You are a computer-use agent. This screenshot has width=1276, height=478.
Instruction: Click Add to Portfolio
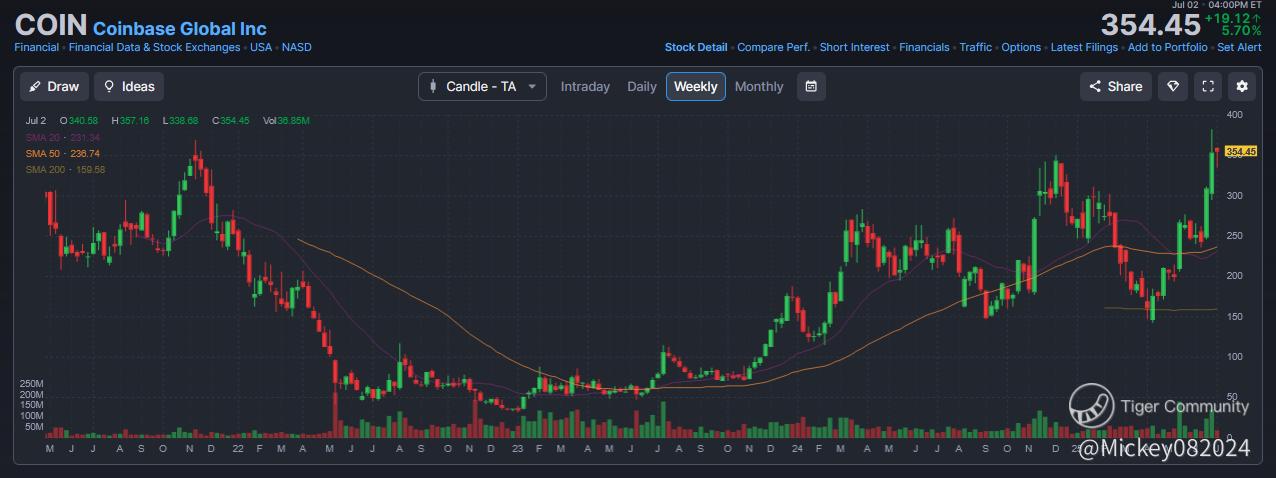click(1167, 47)
